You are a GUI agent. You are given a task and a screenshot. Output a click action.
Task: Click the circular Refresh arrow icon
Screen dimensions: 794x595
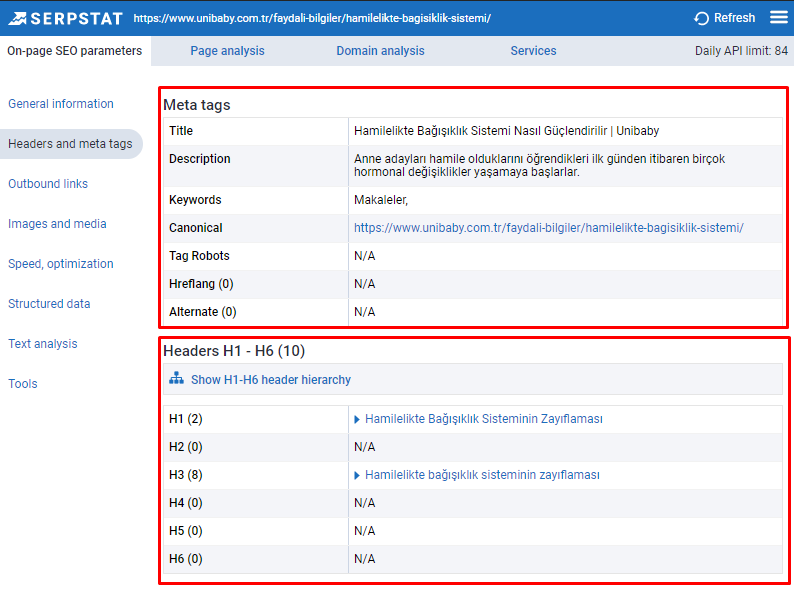point(701,19)
